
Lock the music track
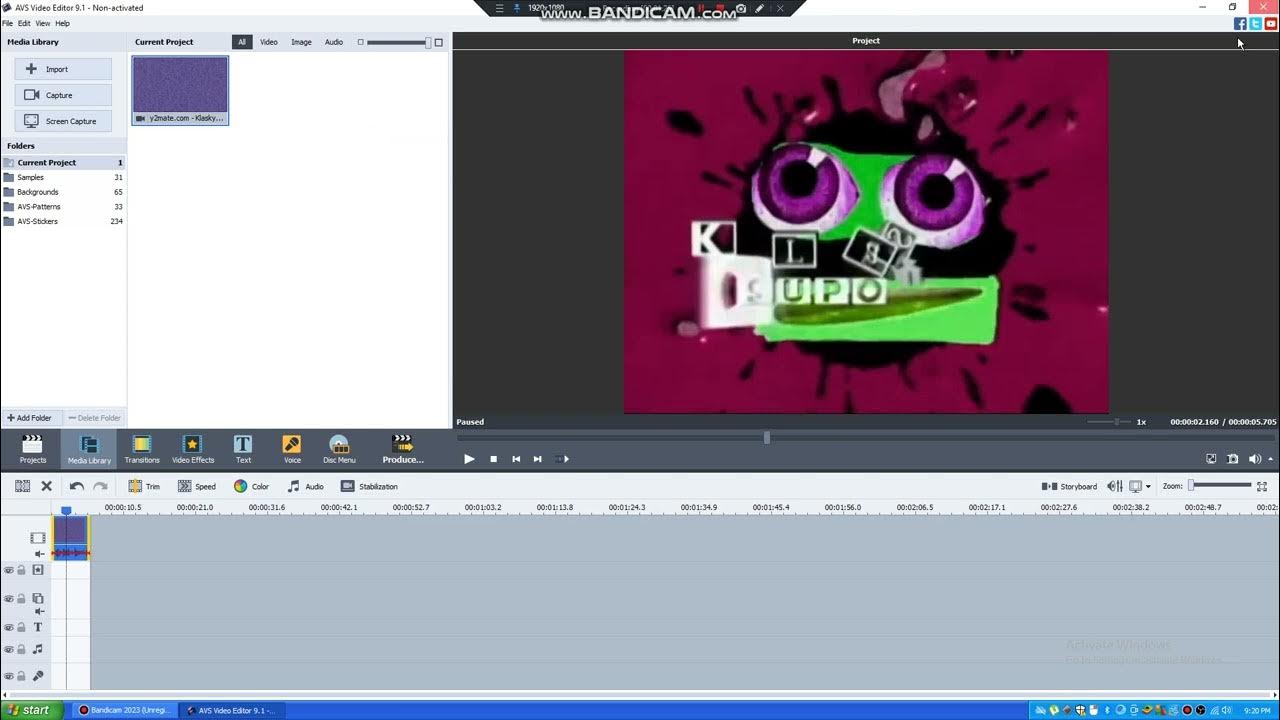21,650
